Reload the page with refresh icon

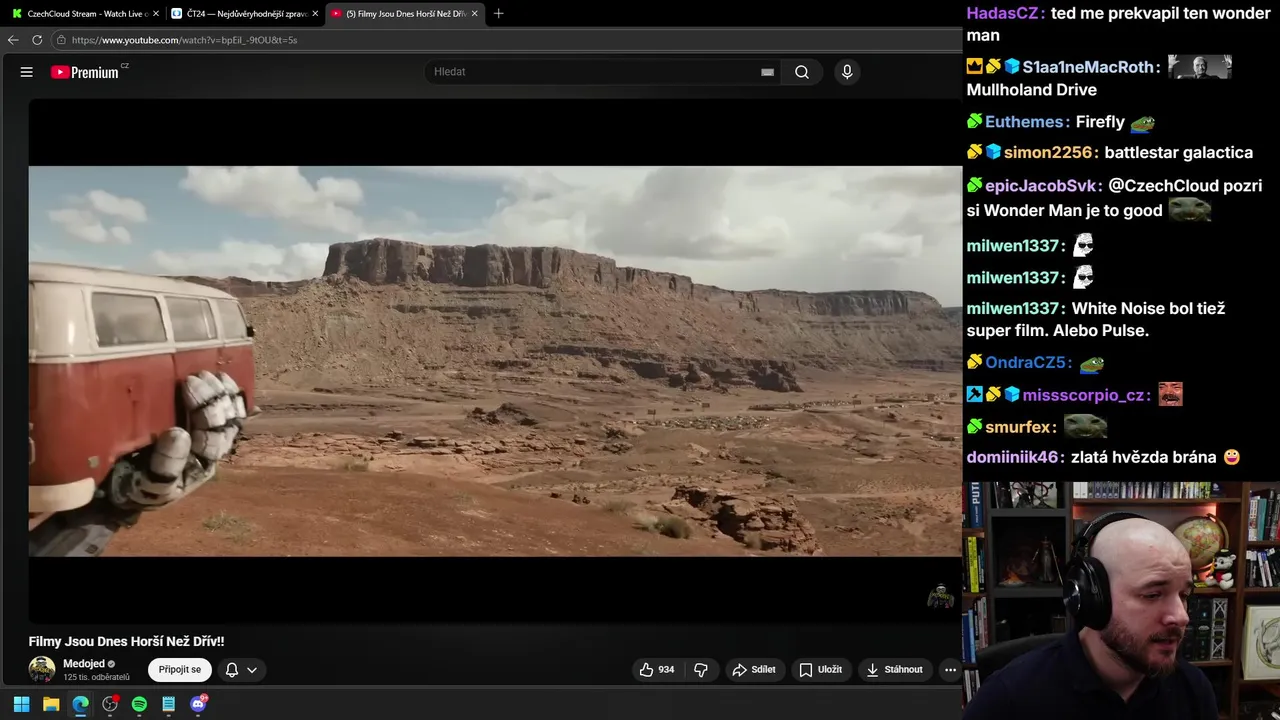coord(37,40)
